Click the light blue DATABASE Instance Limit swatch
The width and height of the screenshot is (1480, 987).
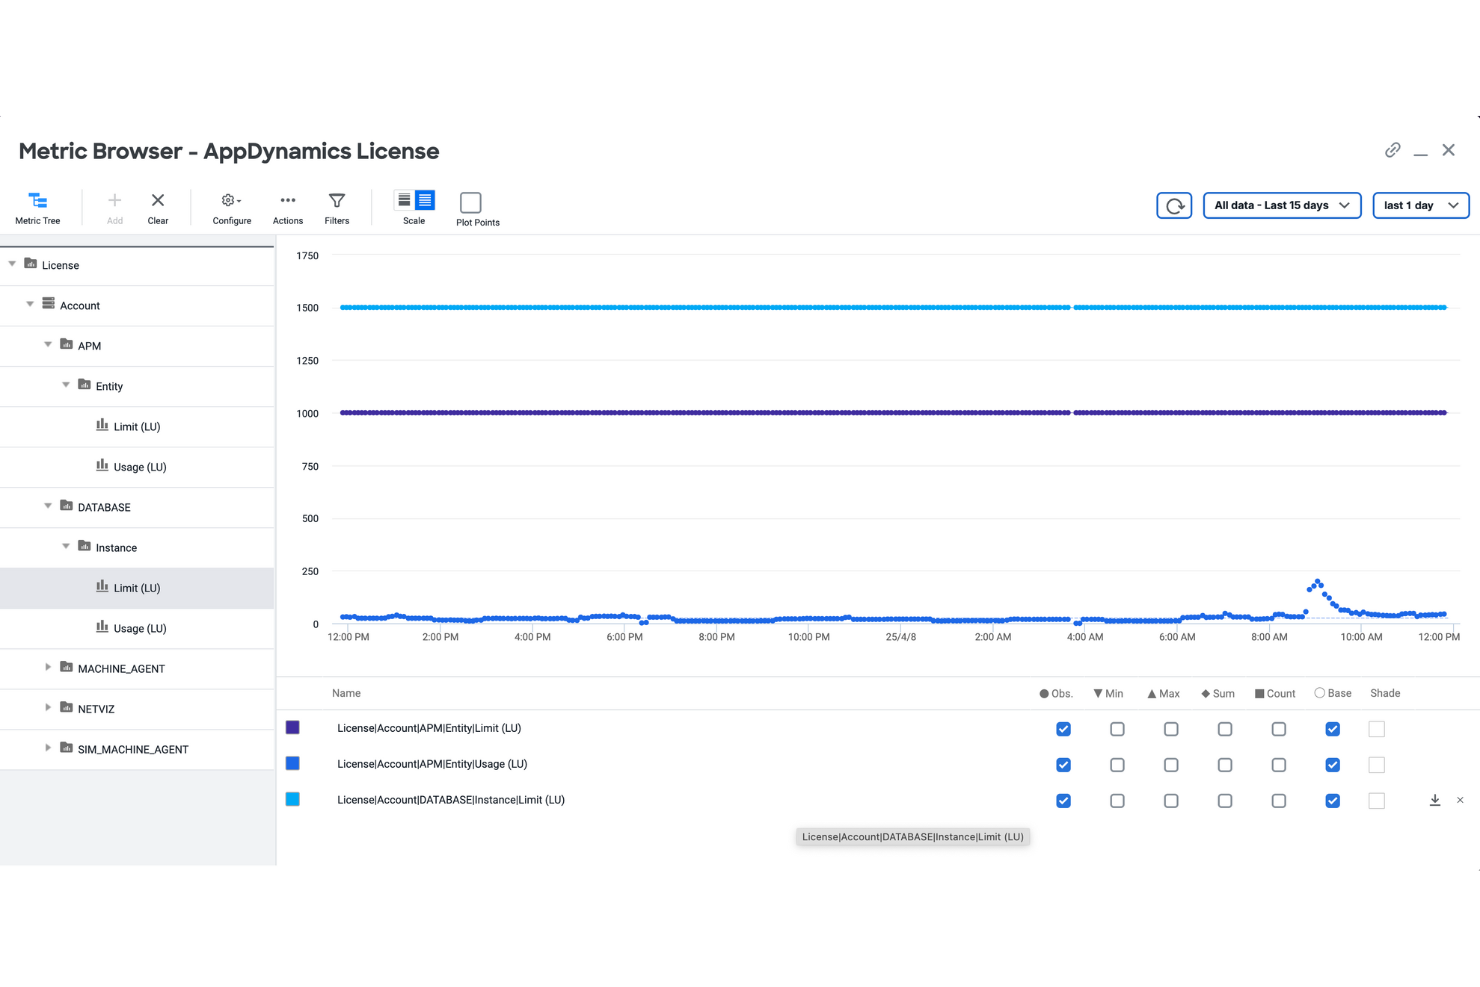point(293,800)
